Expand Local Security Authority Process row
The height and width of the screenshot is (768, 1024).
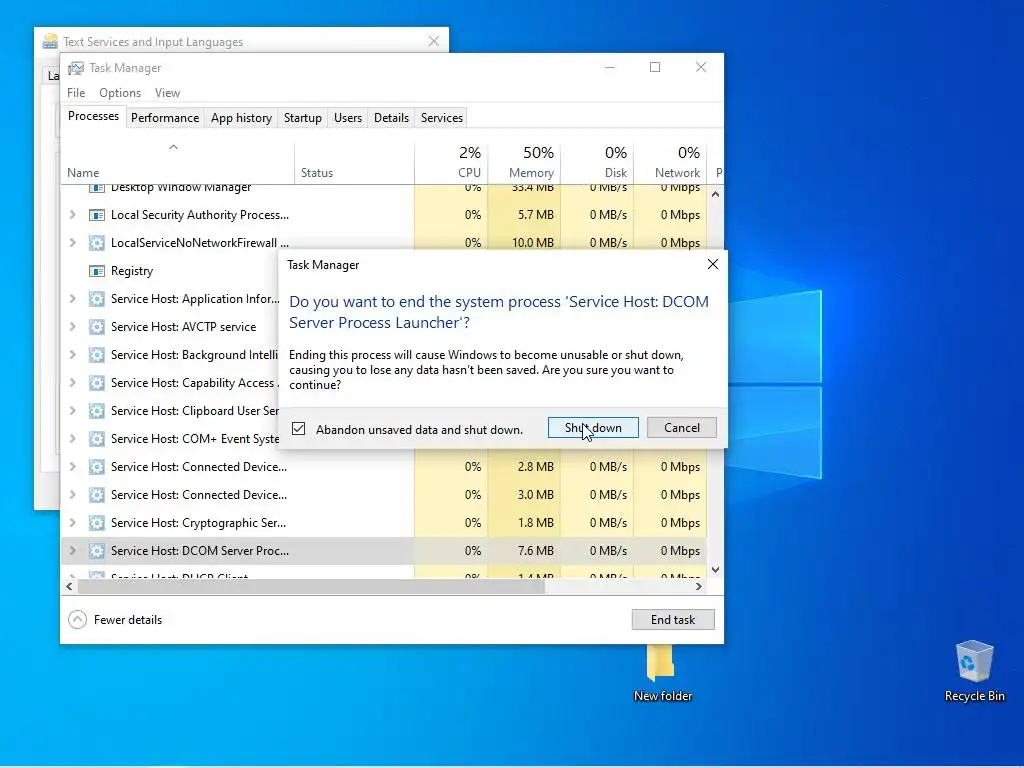click(x=72, y=215)
